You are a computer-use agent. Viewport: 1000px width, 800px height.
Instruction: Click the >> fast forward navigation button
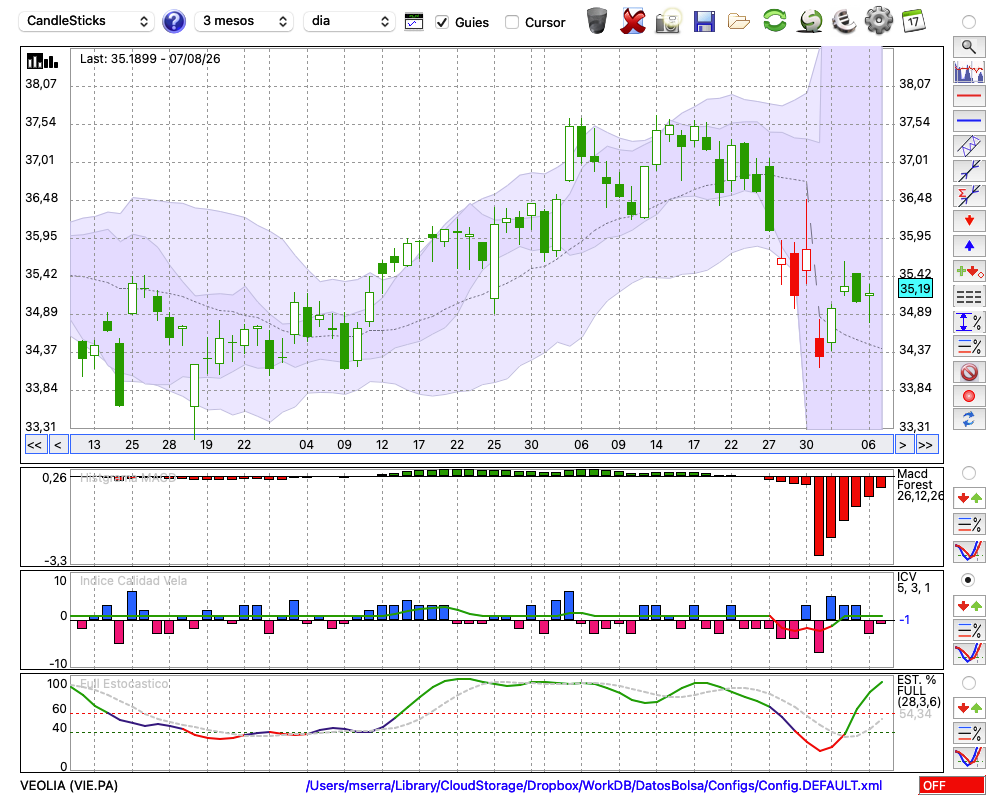pos(925,445)
